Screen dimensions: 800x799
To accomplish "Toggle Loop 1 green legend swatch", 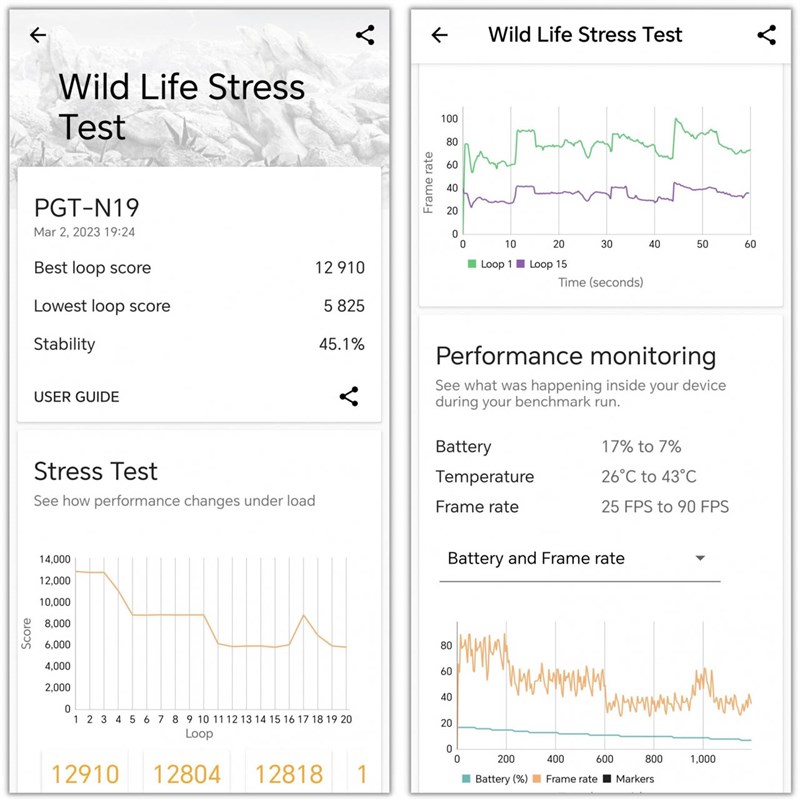I will (x=473, y=264).
